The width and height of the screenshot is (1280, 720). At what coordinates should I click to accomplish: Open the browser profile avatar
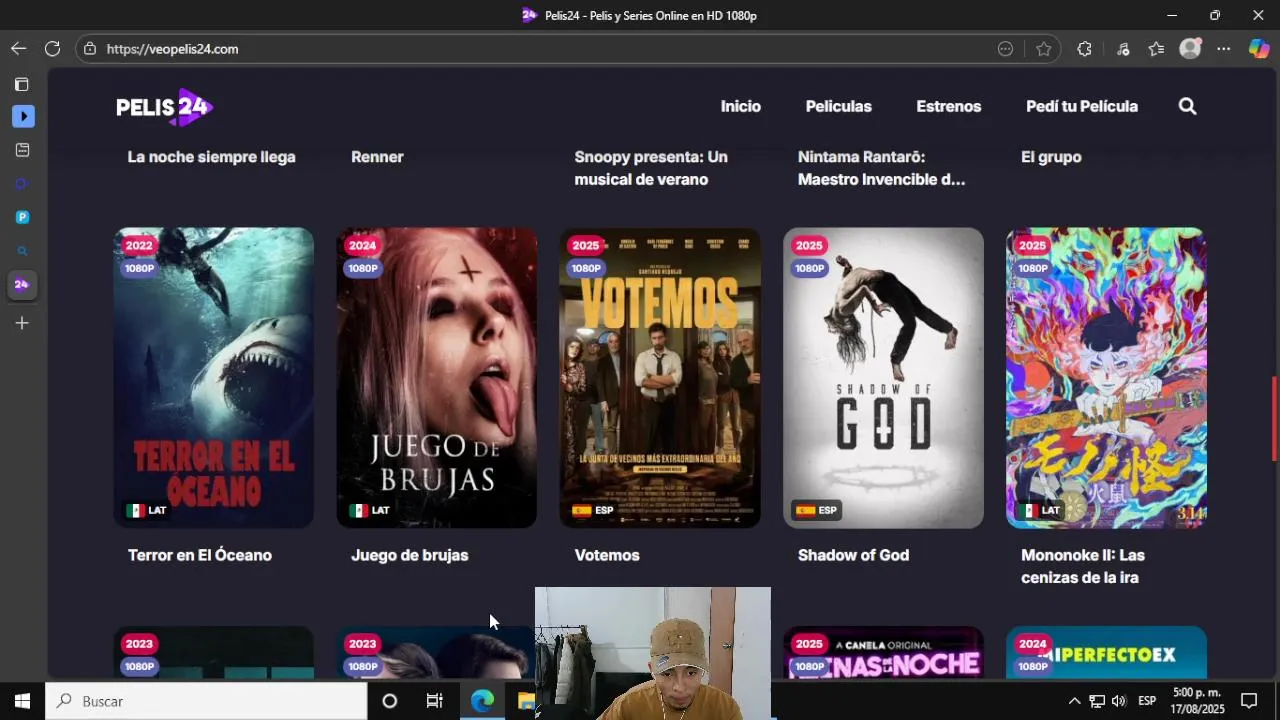(x=1190, y=49)
